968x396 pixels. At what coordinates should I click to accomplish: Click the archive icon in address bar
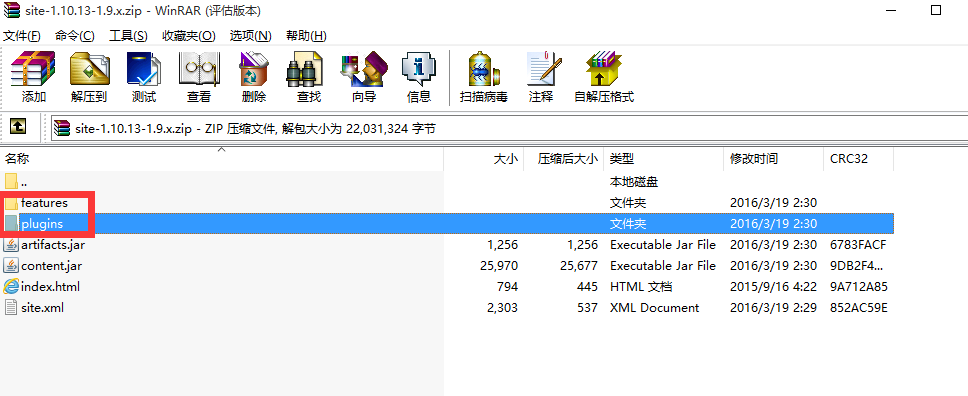[x=62, y=128]
